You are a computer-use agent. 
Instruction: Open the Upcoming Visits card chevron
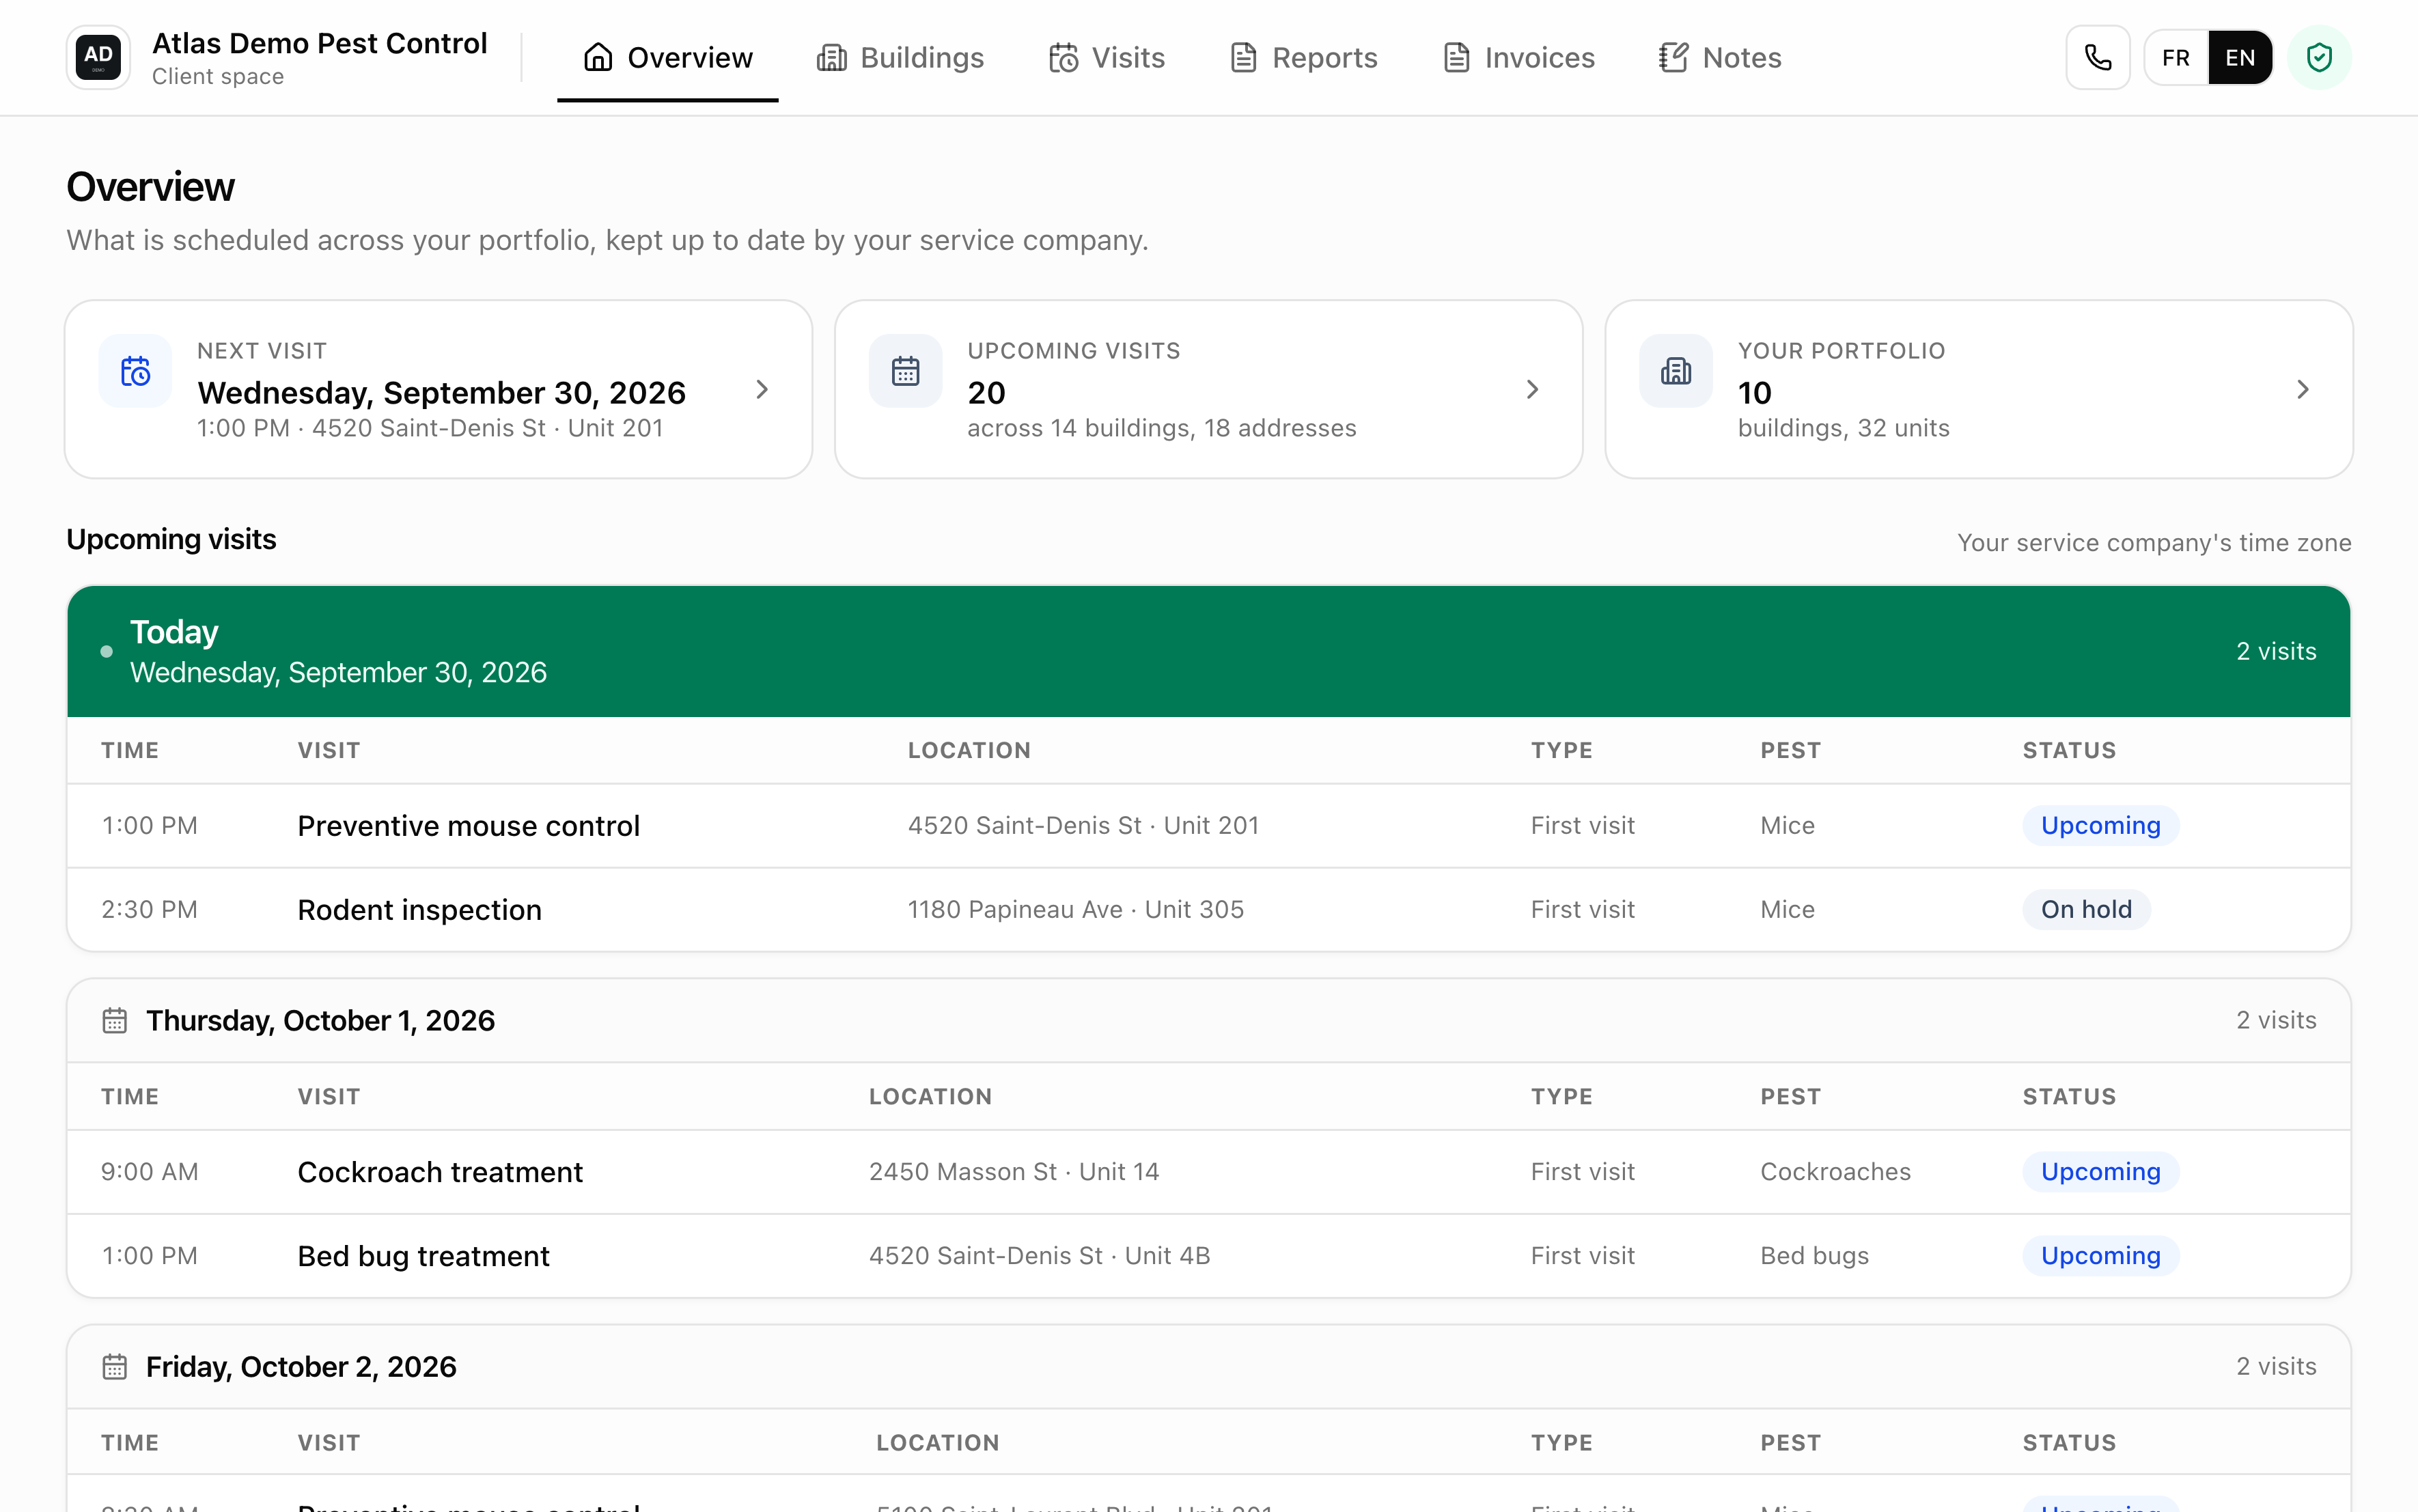[1532, 389]
